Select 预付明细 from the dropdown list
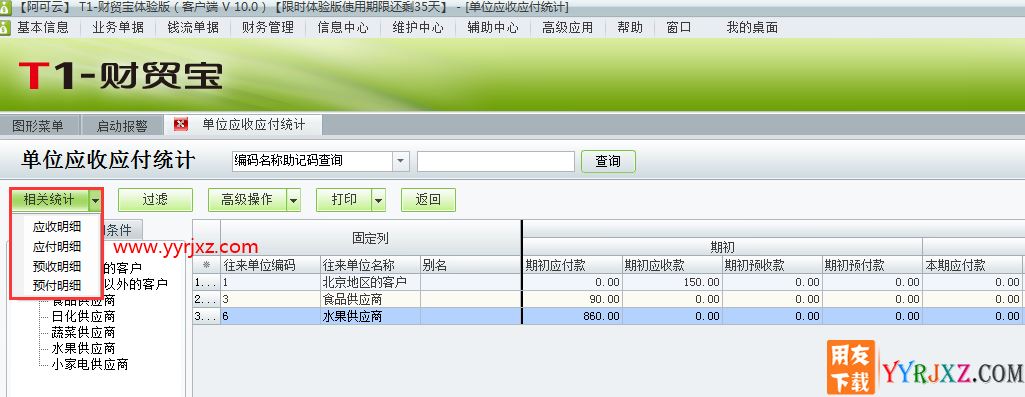1025x397 pixels. (x=57, y=285)
